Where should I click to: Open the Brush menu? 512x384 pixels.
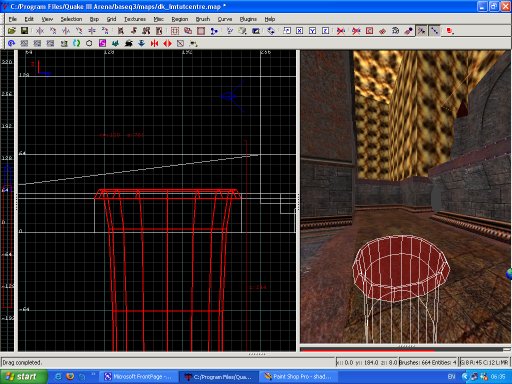203,19
